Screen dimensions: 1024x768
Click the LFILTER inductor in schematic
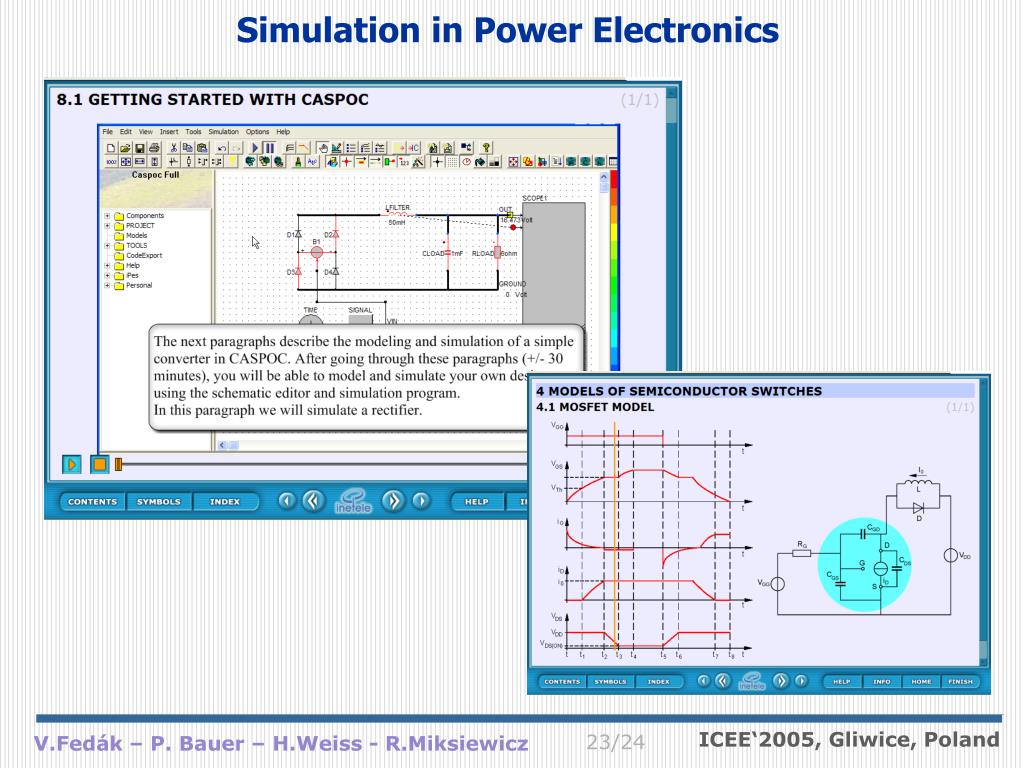(x=398, y=214)
